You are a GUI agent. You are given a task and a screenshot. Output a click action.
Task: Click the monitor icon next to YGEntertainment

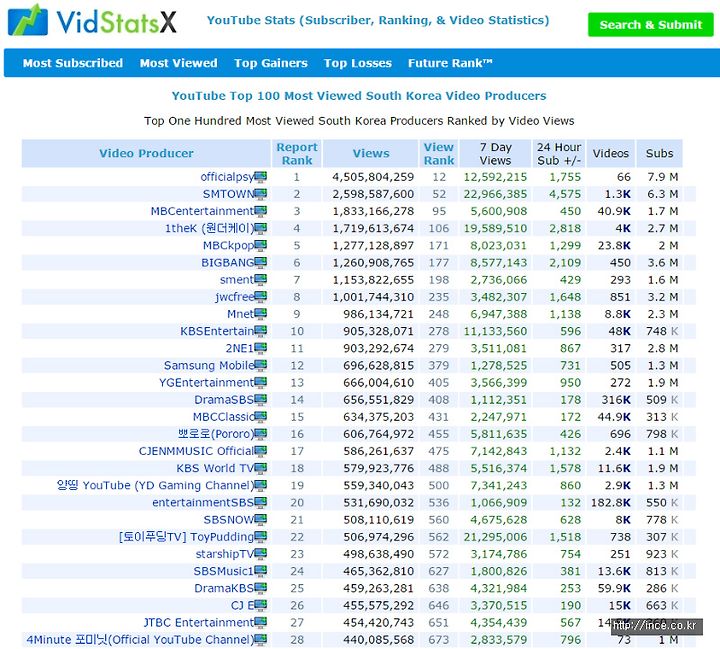click(x=260, y=383)
